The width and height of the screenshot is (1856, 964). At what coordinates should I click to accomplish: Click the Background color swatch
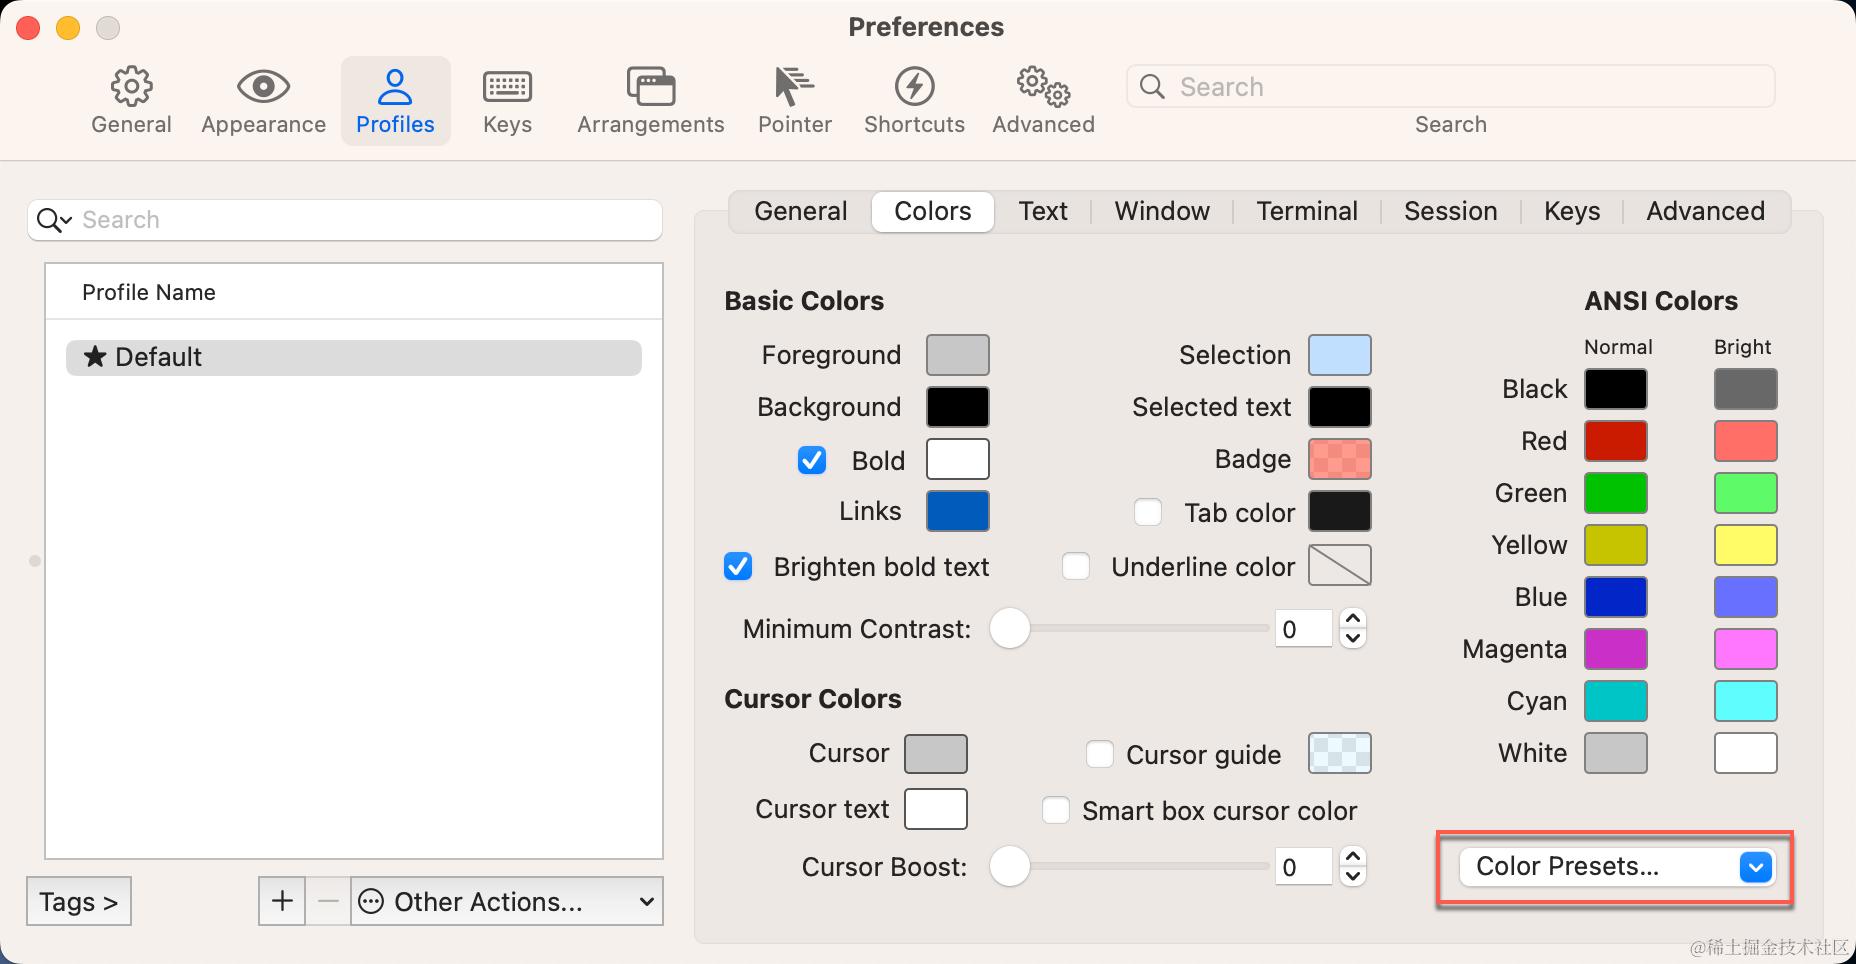click(957, 407)
